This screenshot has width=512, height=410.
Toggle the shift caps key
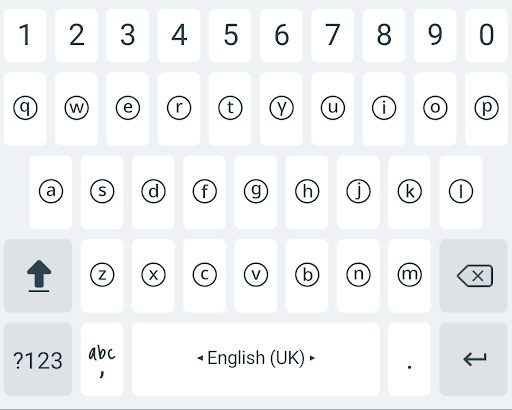[x=38, y=276]
